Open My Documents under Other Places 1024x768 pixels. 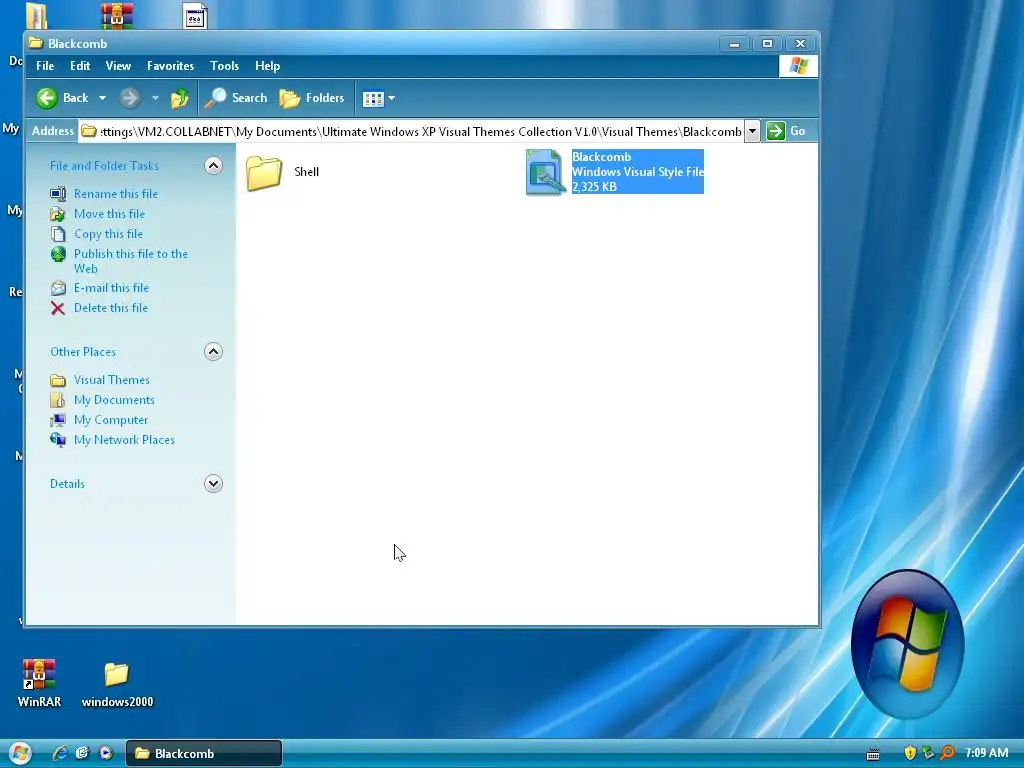point(114,400)
